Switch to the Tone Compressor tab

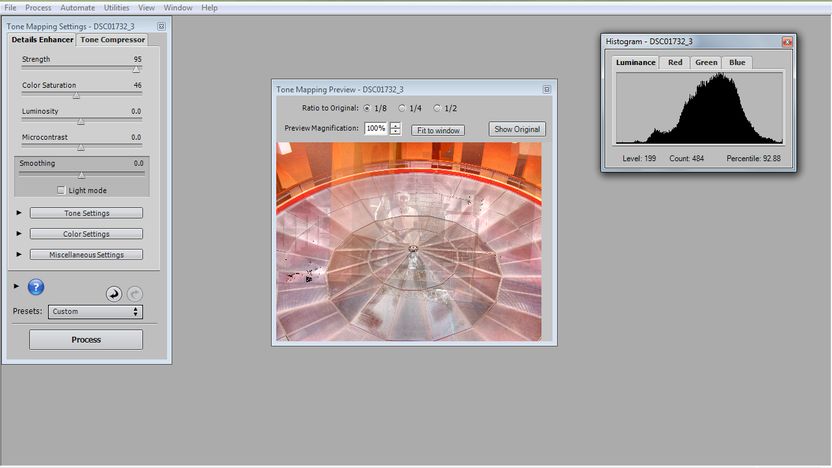112,40
